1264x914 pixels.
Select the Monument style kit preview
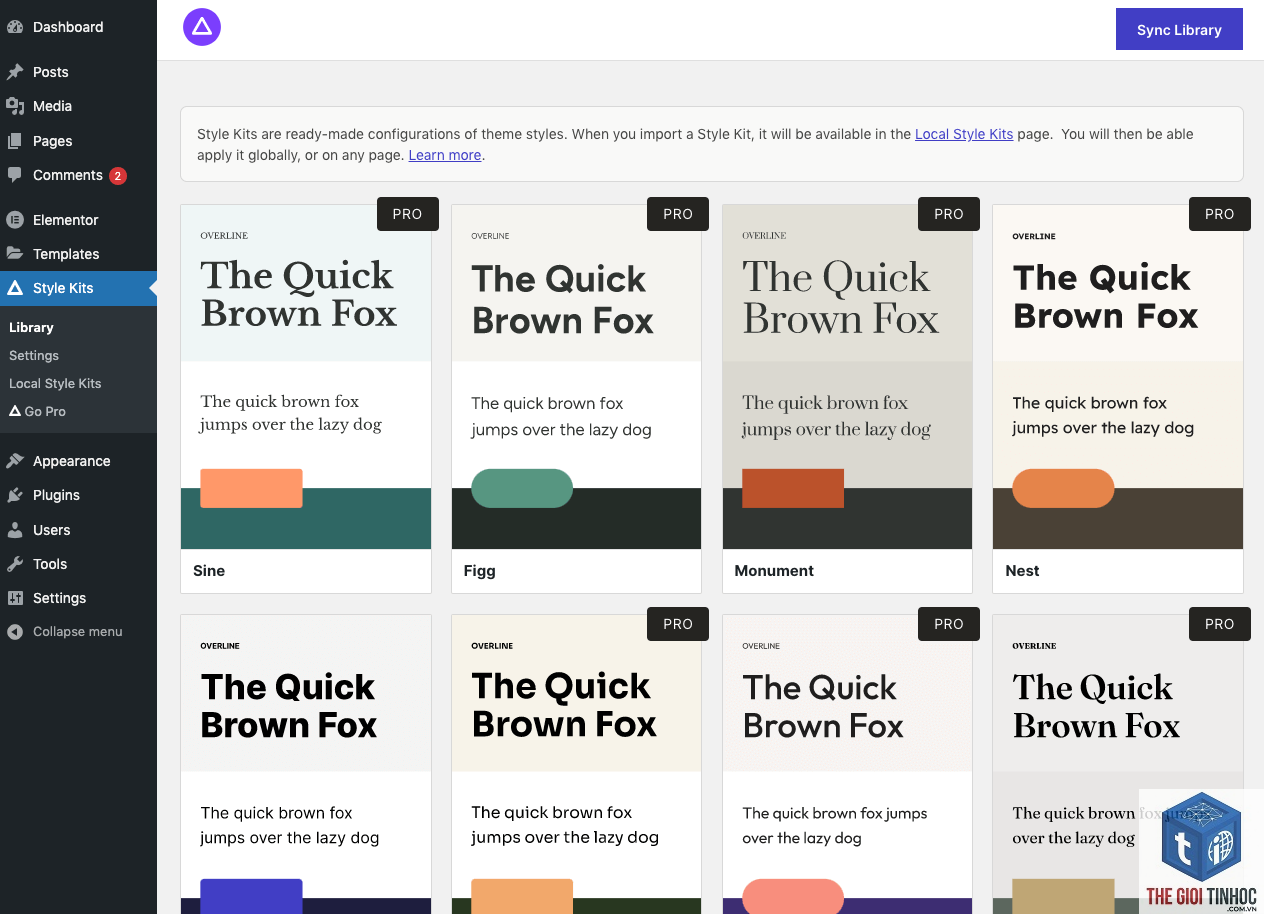(847, 377)
